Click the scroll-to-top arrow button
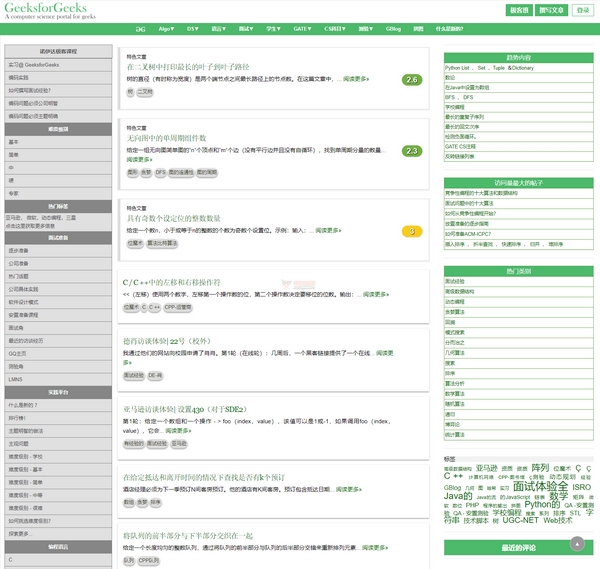The height and width of the screenshot is (569, 600). click(x=577, y=543)
